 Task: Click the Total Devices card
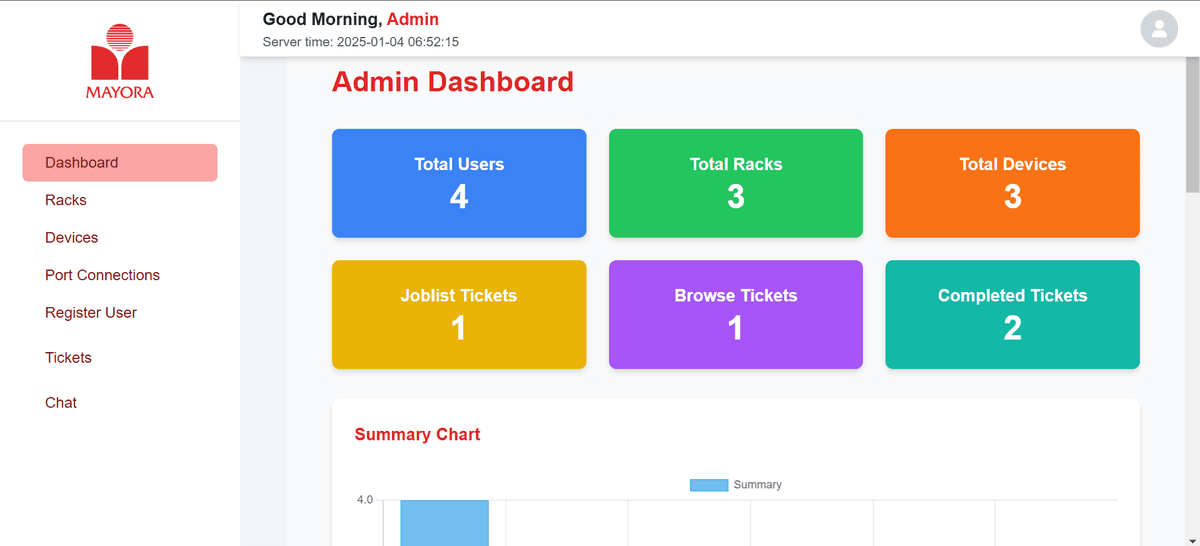tap(1012, 183)
